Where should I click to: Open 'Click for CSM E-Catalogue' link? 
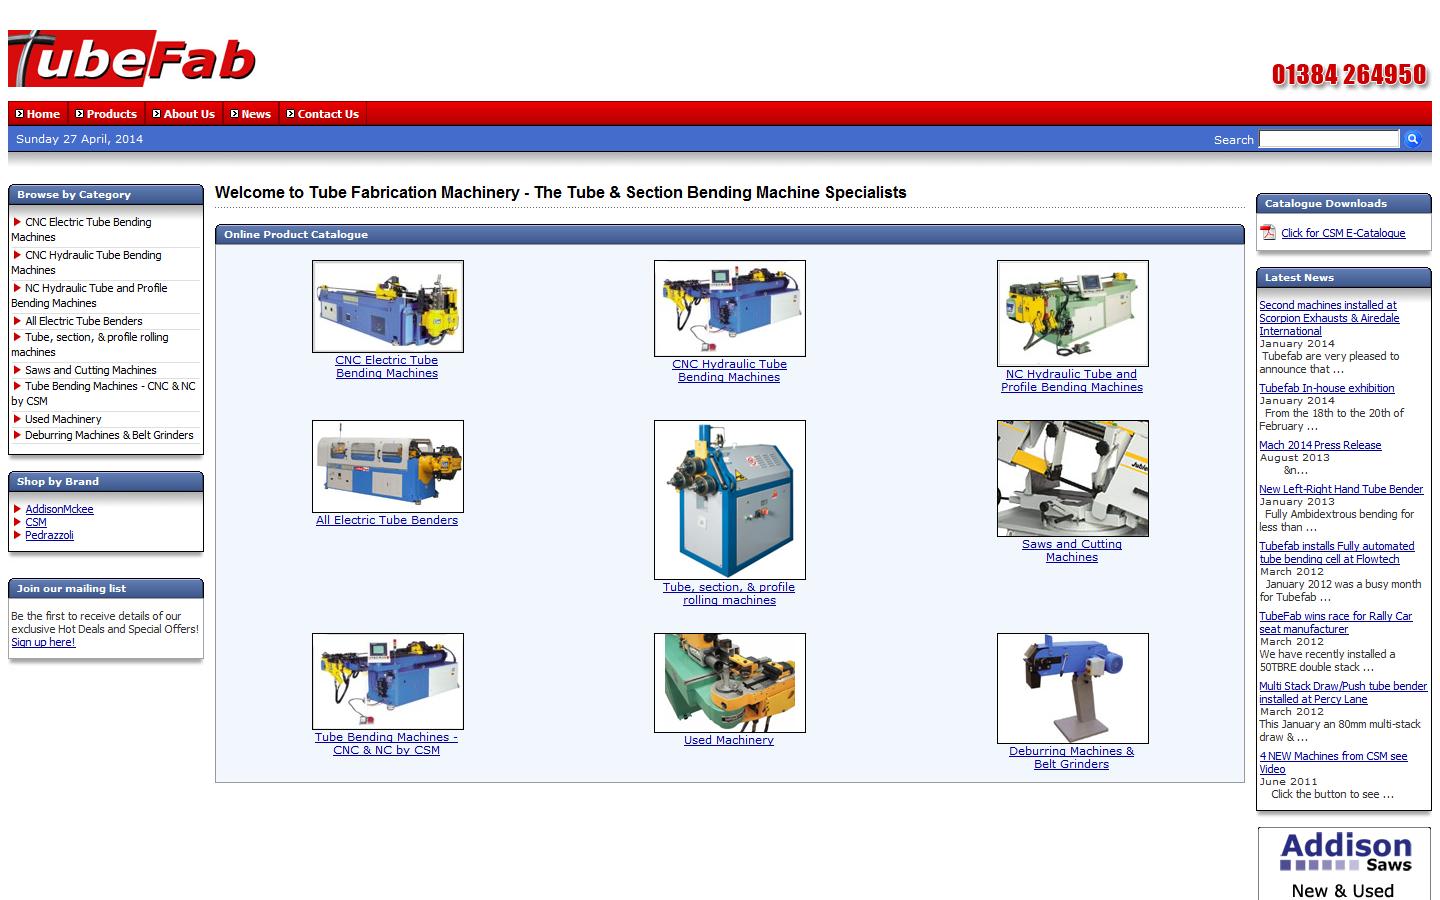tap(1343, 233)
